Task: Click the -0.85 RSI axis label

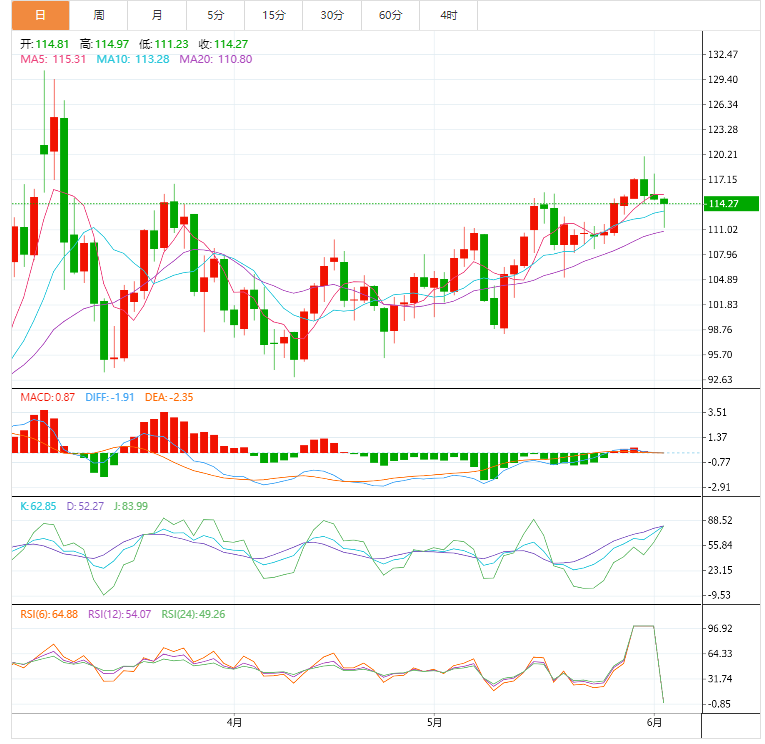Action: click(719, 704)
